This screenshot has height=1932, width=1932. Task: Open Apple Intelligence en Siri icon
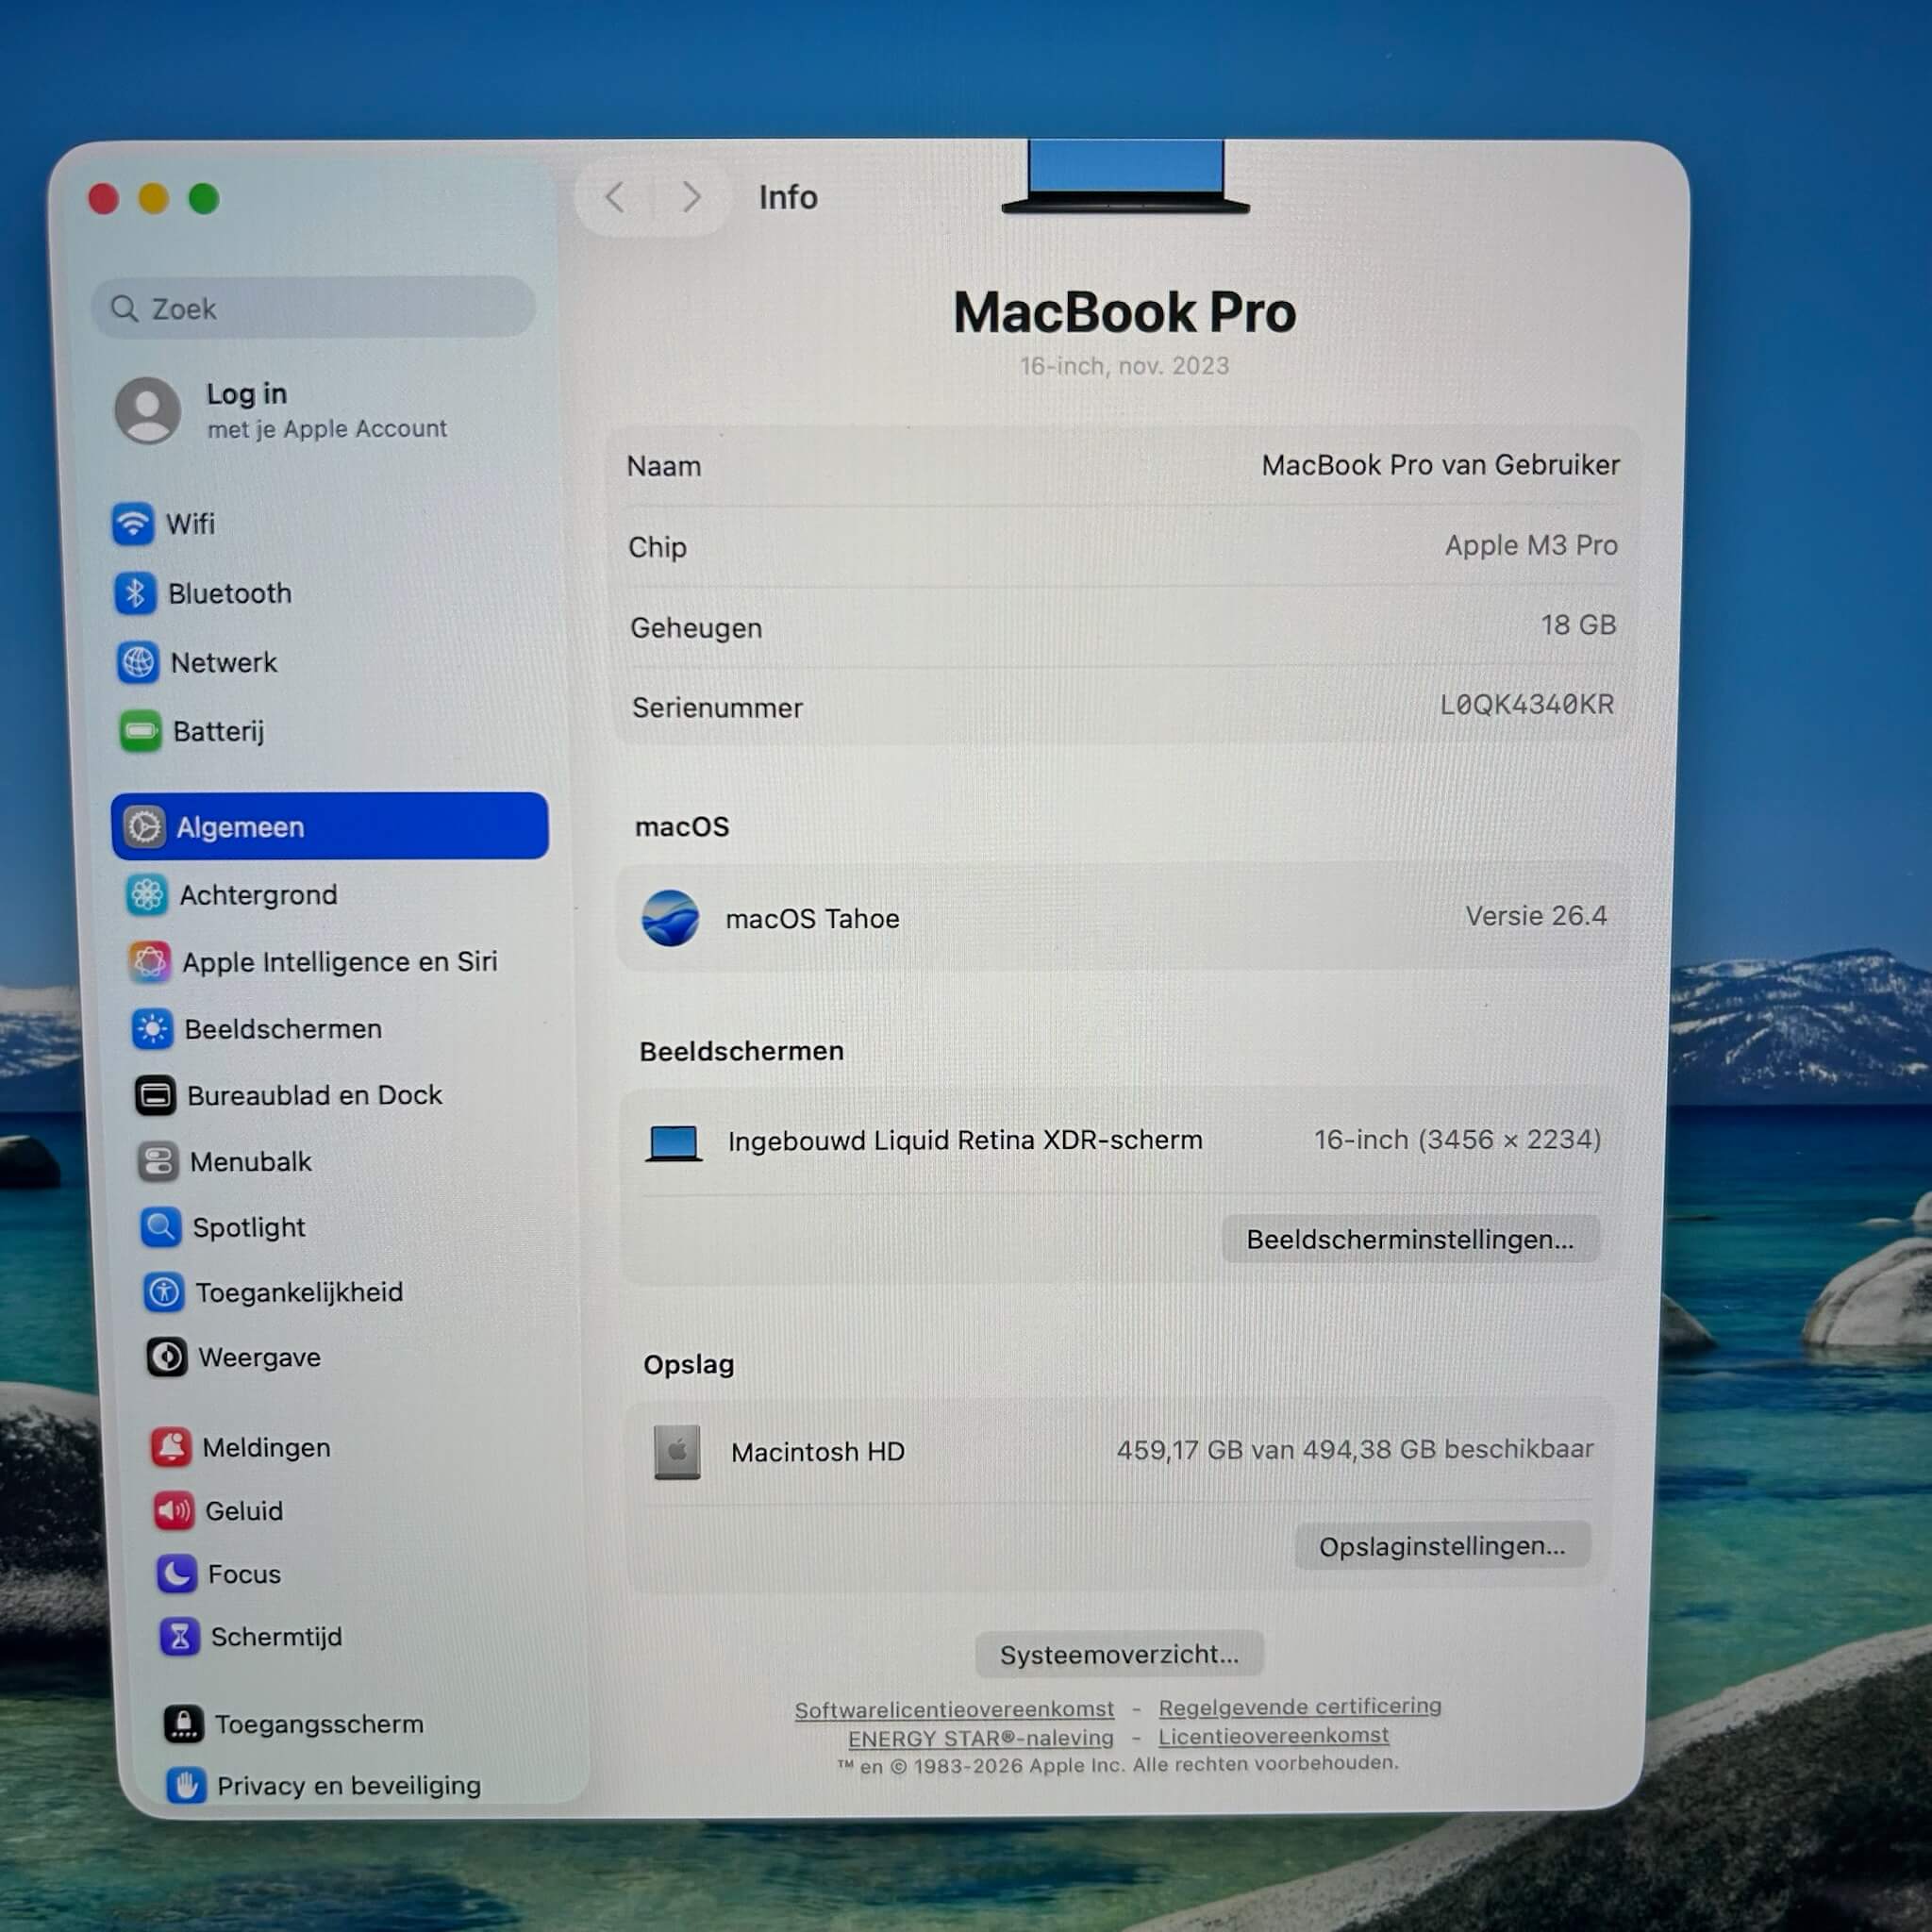(x=149, y=961)
